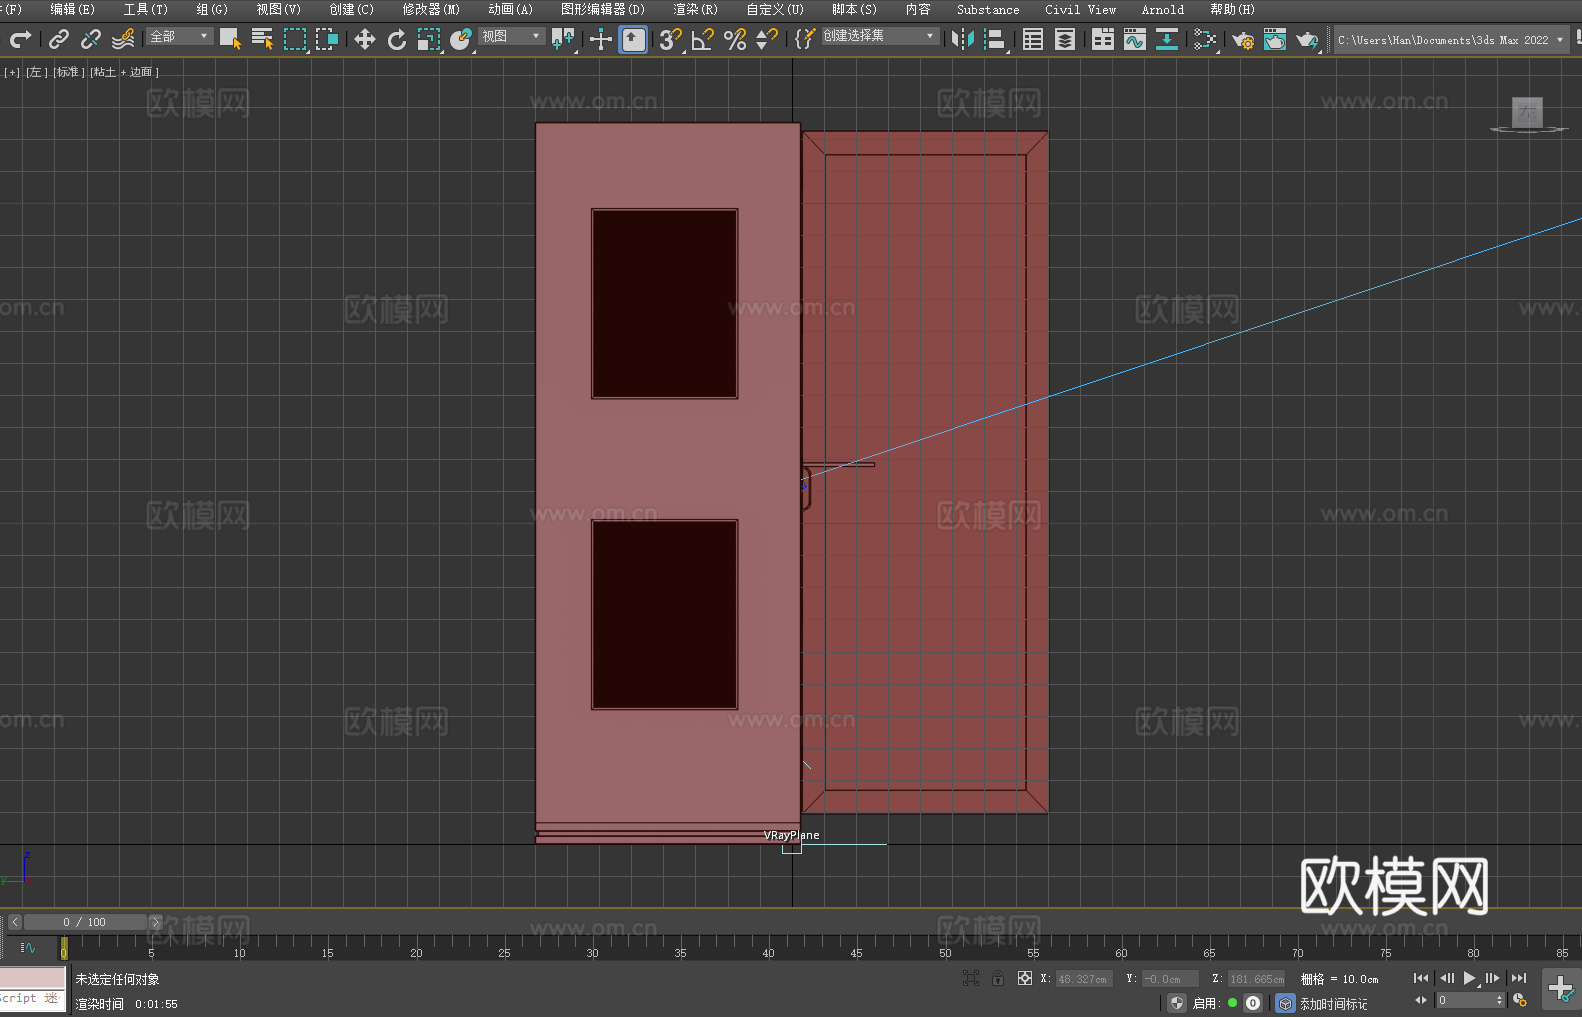Open the 组(G) menu
Image resolution: width=1582 pixels, height=1017 pixels.
point(212,9)
